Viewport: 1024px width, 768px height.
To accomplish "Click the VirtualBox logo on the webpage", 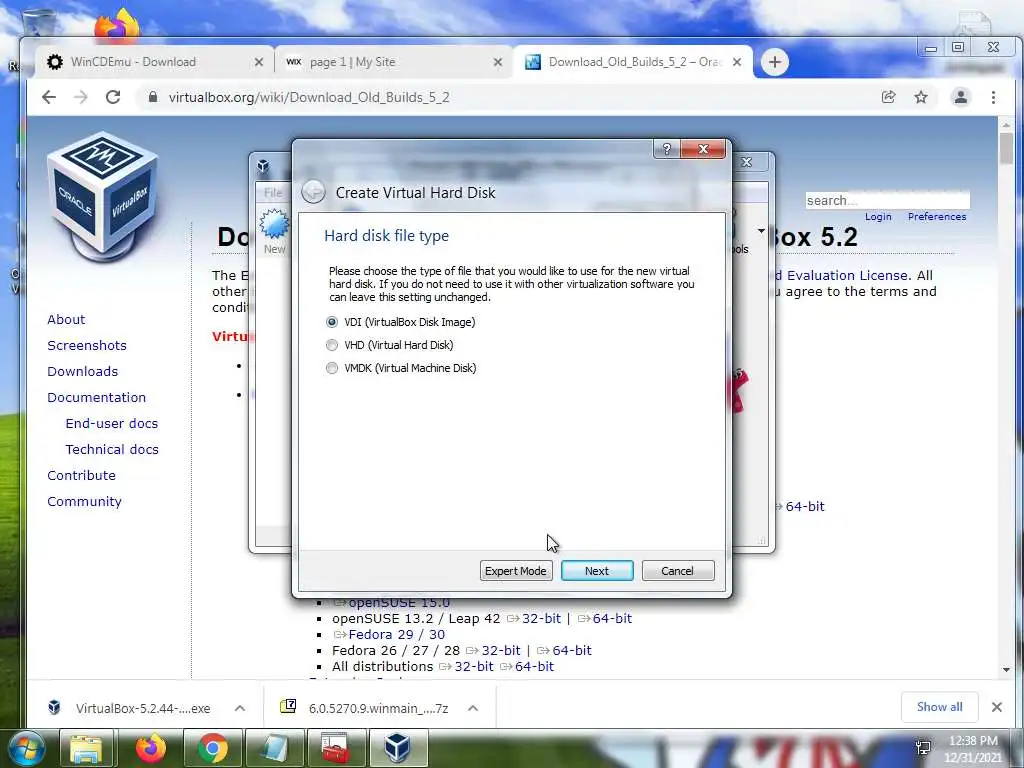I will pyautogui.click(x=103, y=195).
